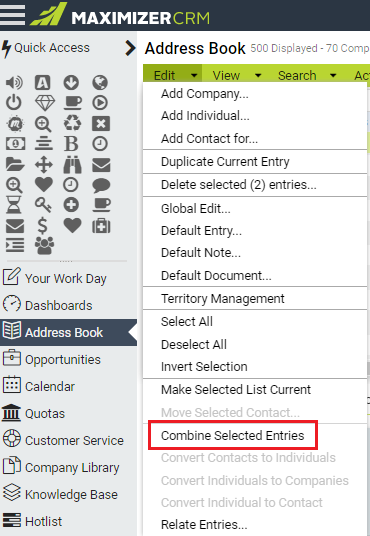Click the group of people icon
The height and width of the screenshot is (536, 370).
point(44,245)
